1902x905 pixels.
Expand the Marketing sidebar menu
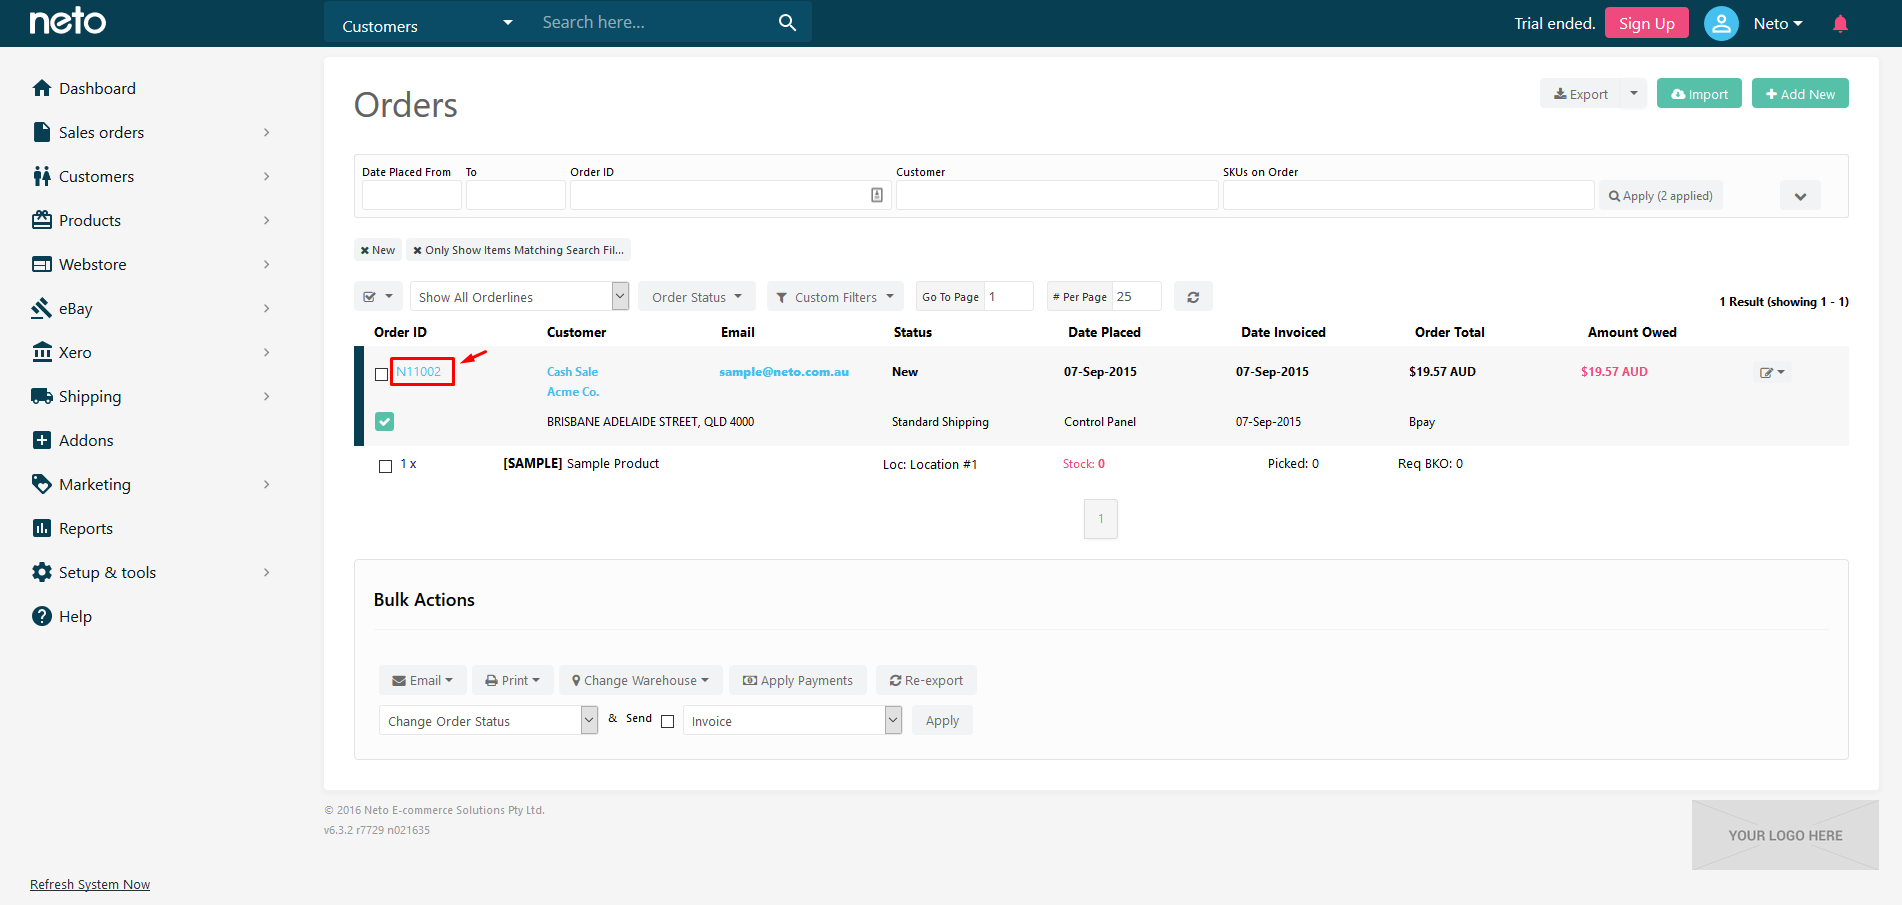266,484
